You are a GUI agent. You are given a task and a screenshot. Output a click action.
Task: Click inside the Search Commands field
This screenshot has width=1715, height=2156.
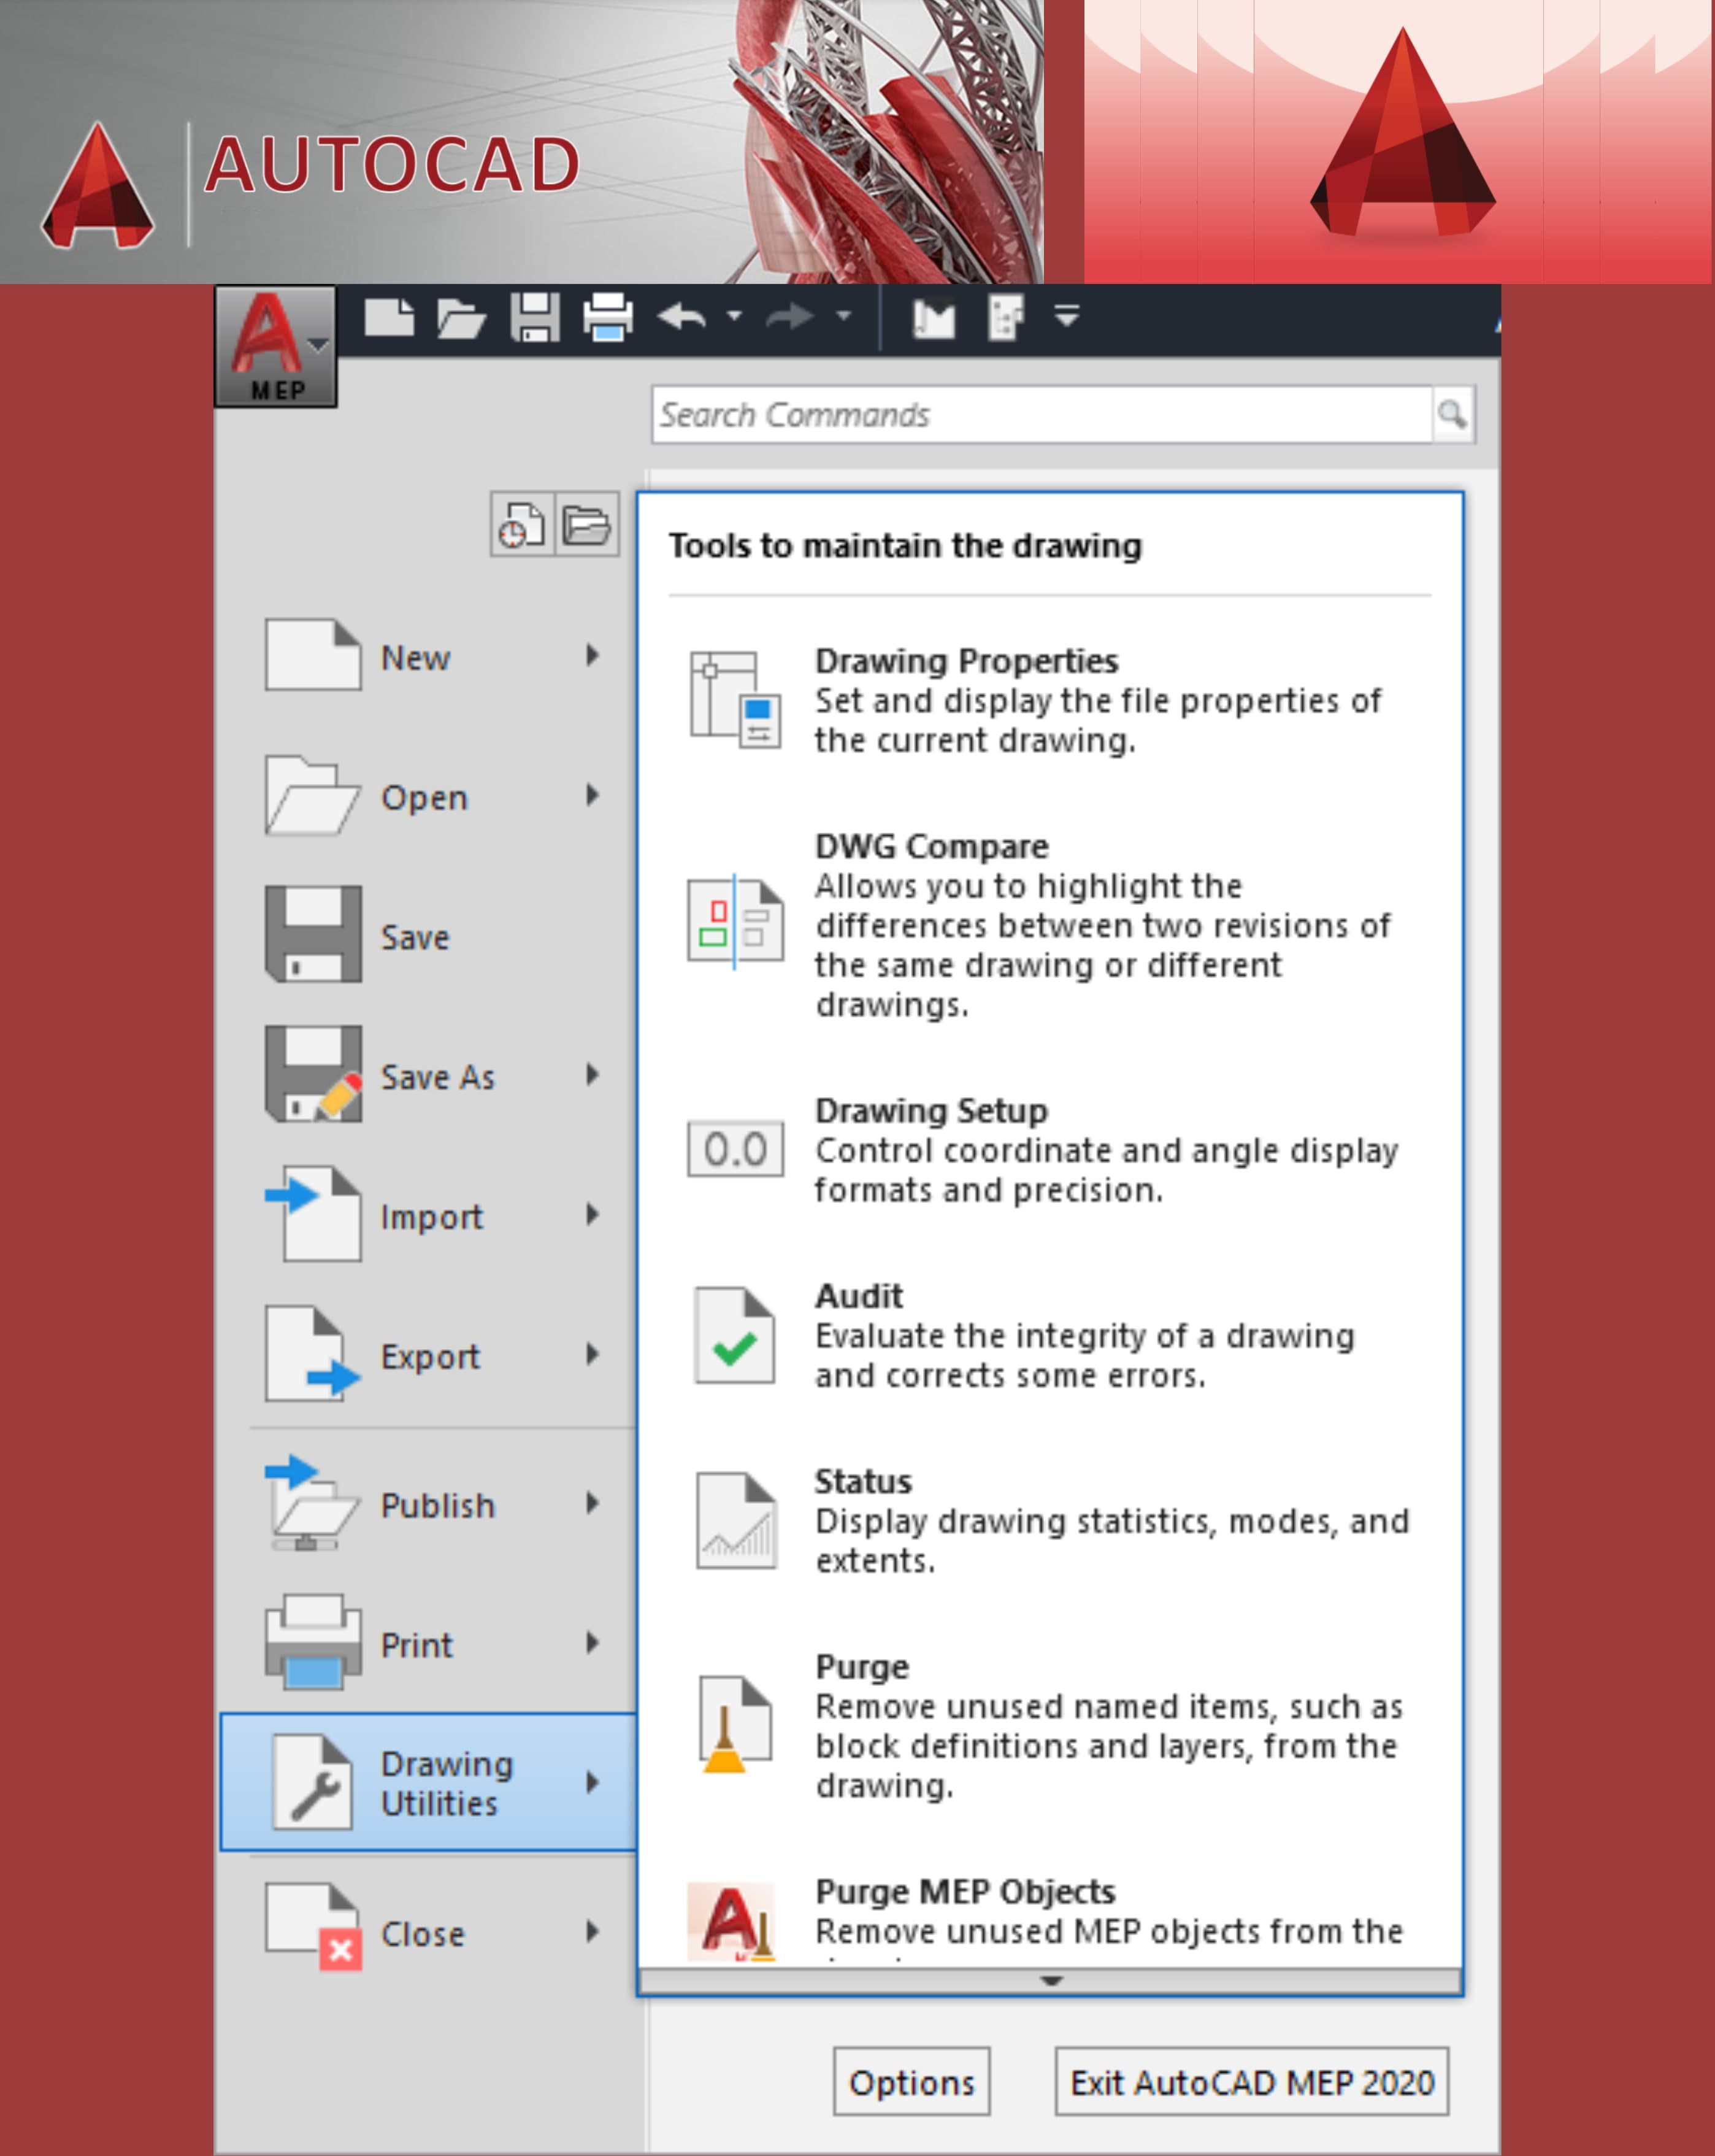[x=1040, y=415]
